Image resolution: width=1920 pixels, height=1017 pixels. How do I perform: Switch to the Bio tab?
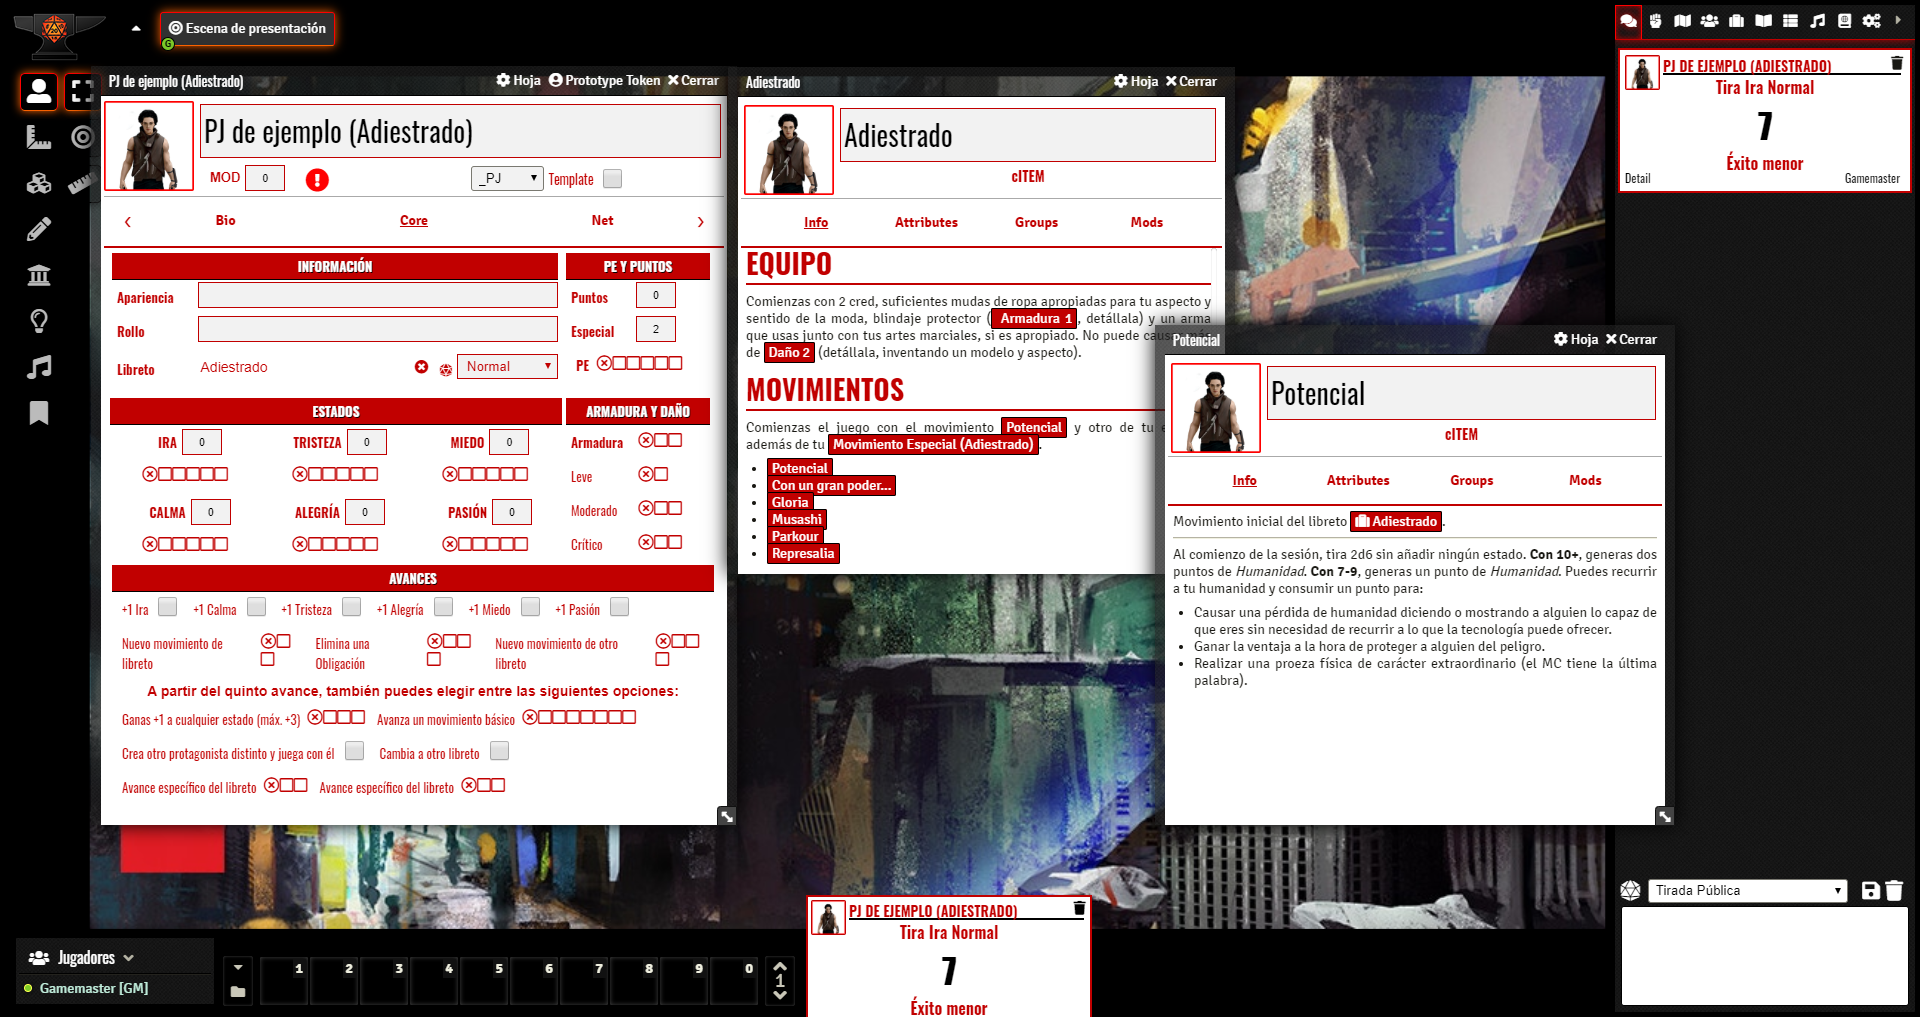[x=226, y=220]
